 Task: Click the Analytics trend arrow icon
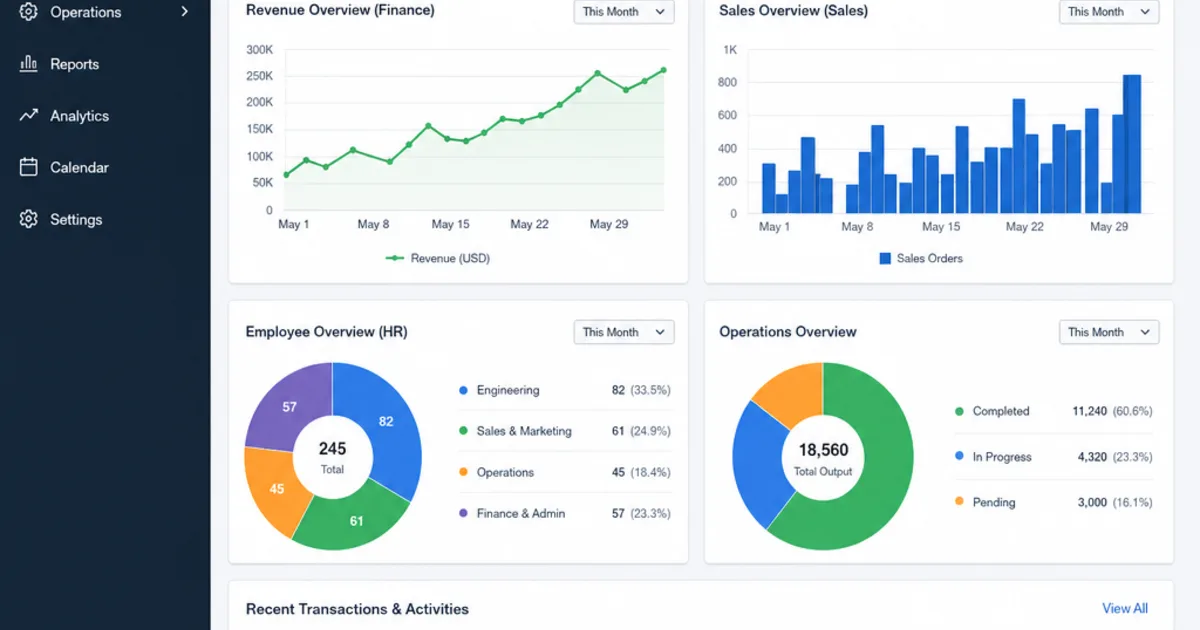click(x=29, y=116)
